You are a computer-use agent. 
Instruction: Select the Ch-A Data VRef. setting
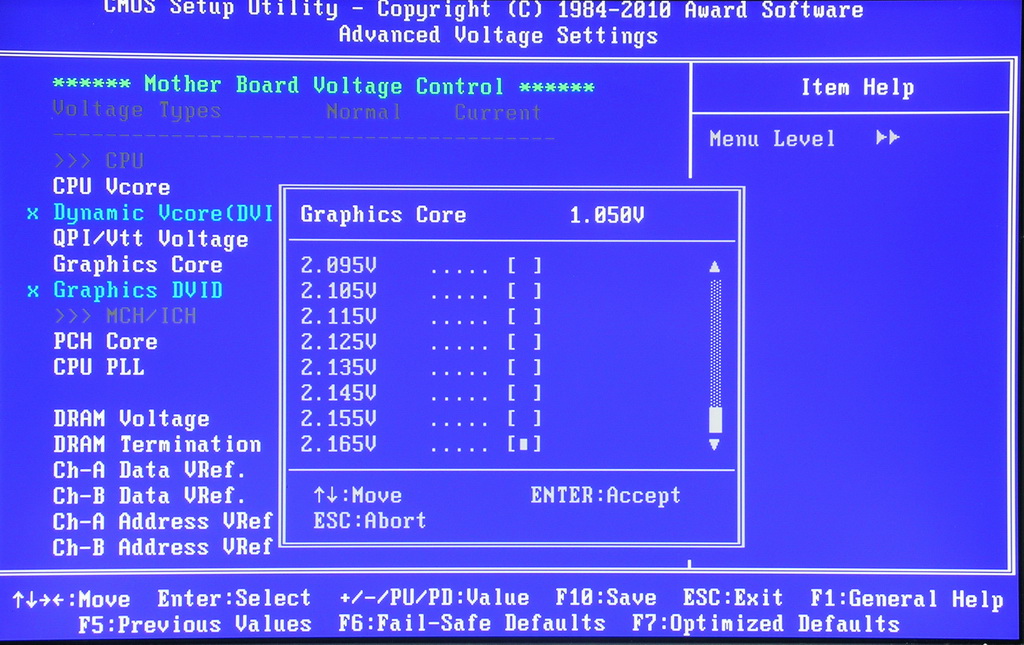click(x=149, y=470)
